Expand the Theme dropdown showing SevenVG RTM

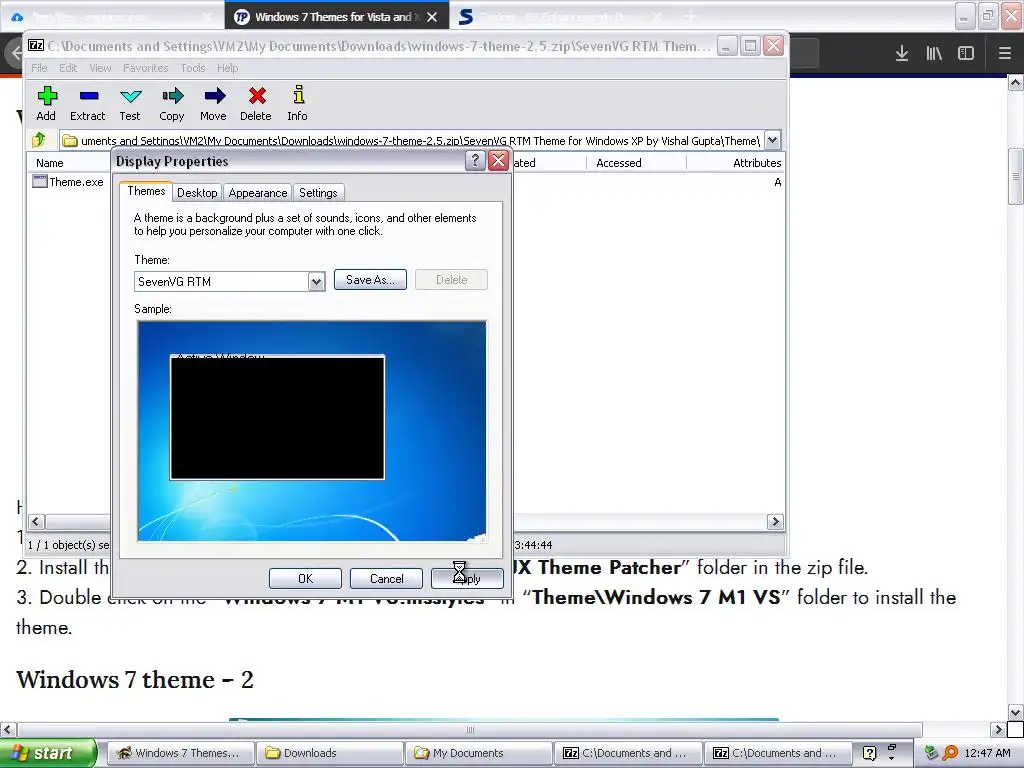[x=316, y=281]
